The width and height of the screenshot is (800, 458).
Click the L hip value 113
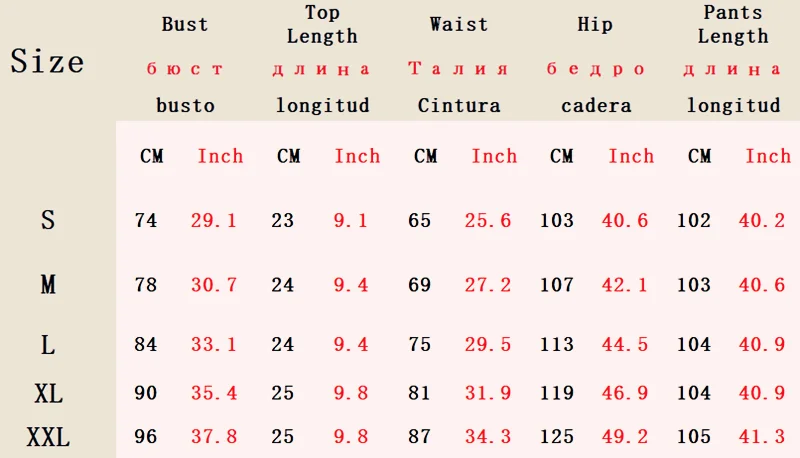click(557, 344)
